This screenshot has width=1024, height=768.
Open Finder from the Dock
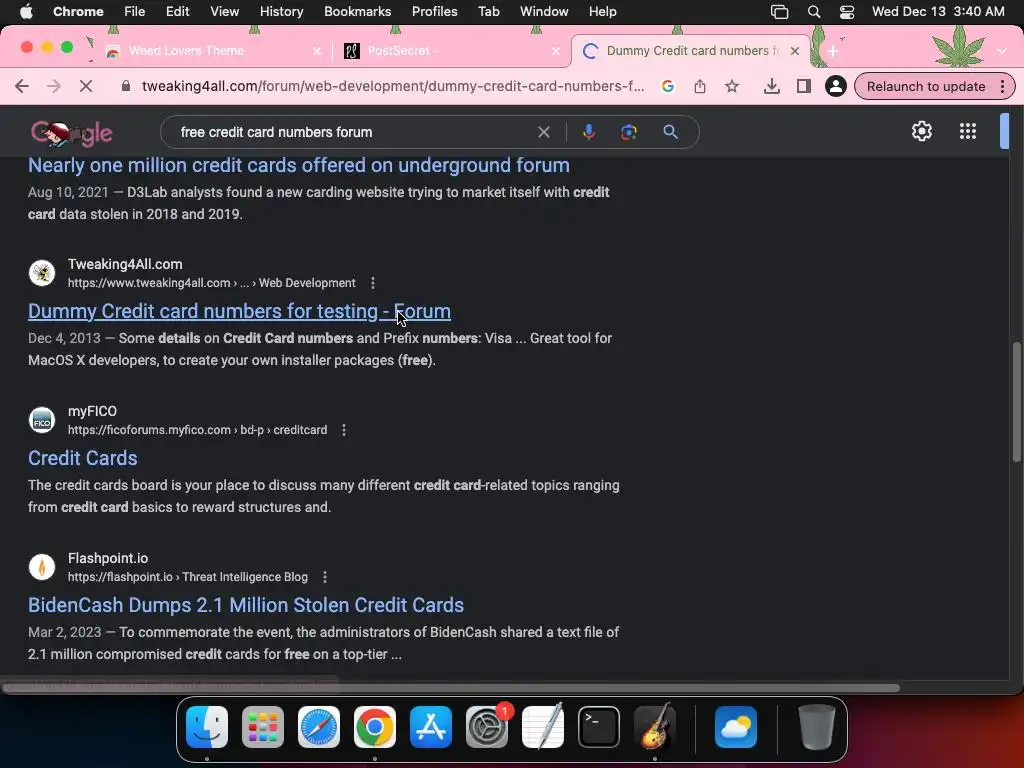[x=206, y=727]
